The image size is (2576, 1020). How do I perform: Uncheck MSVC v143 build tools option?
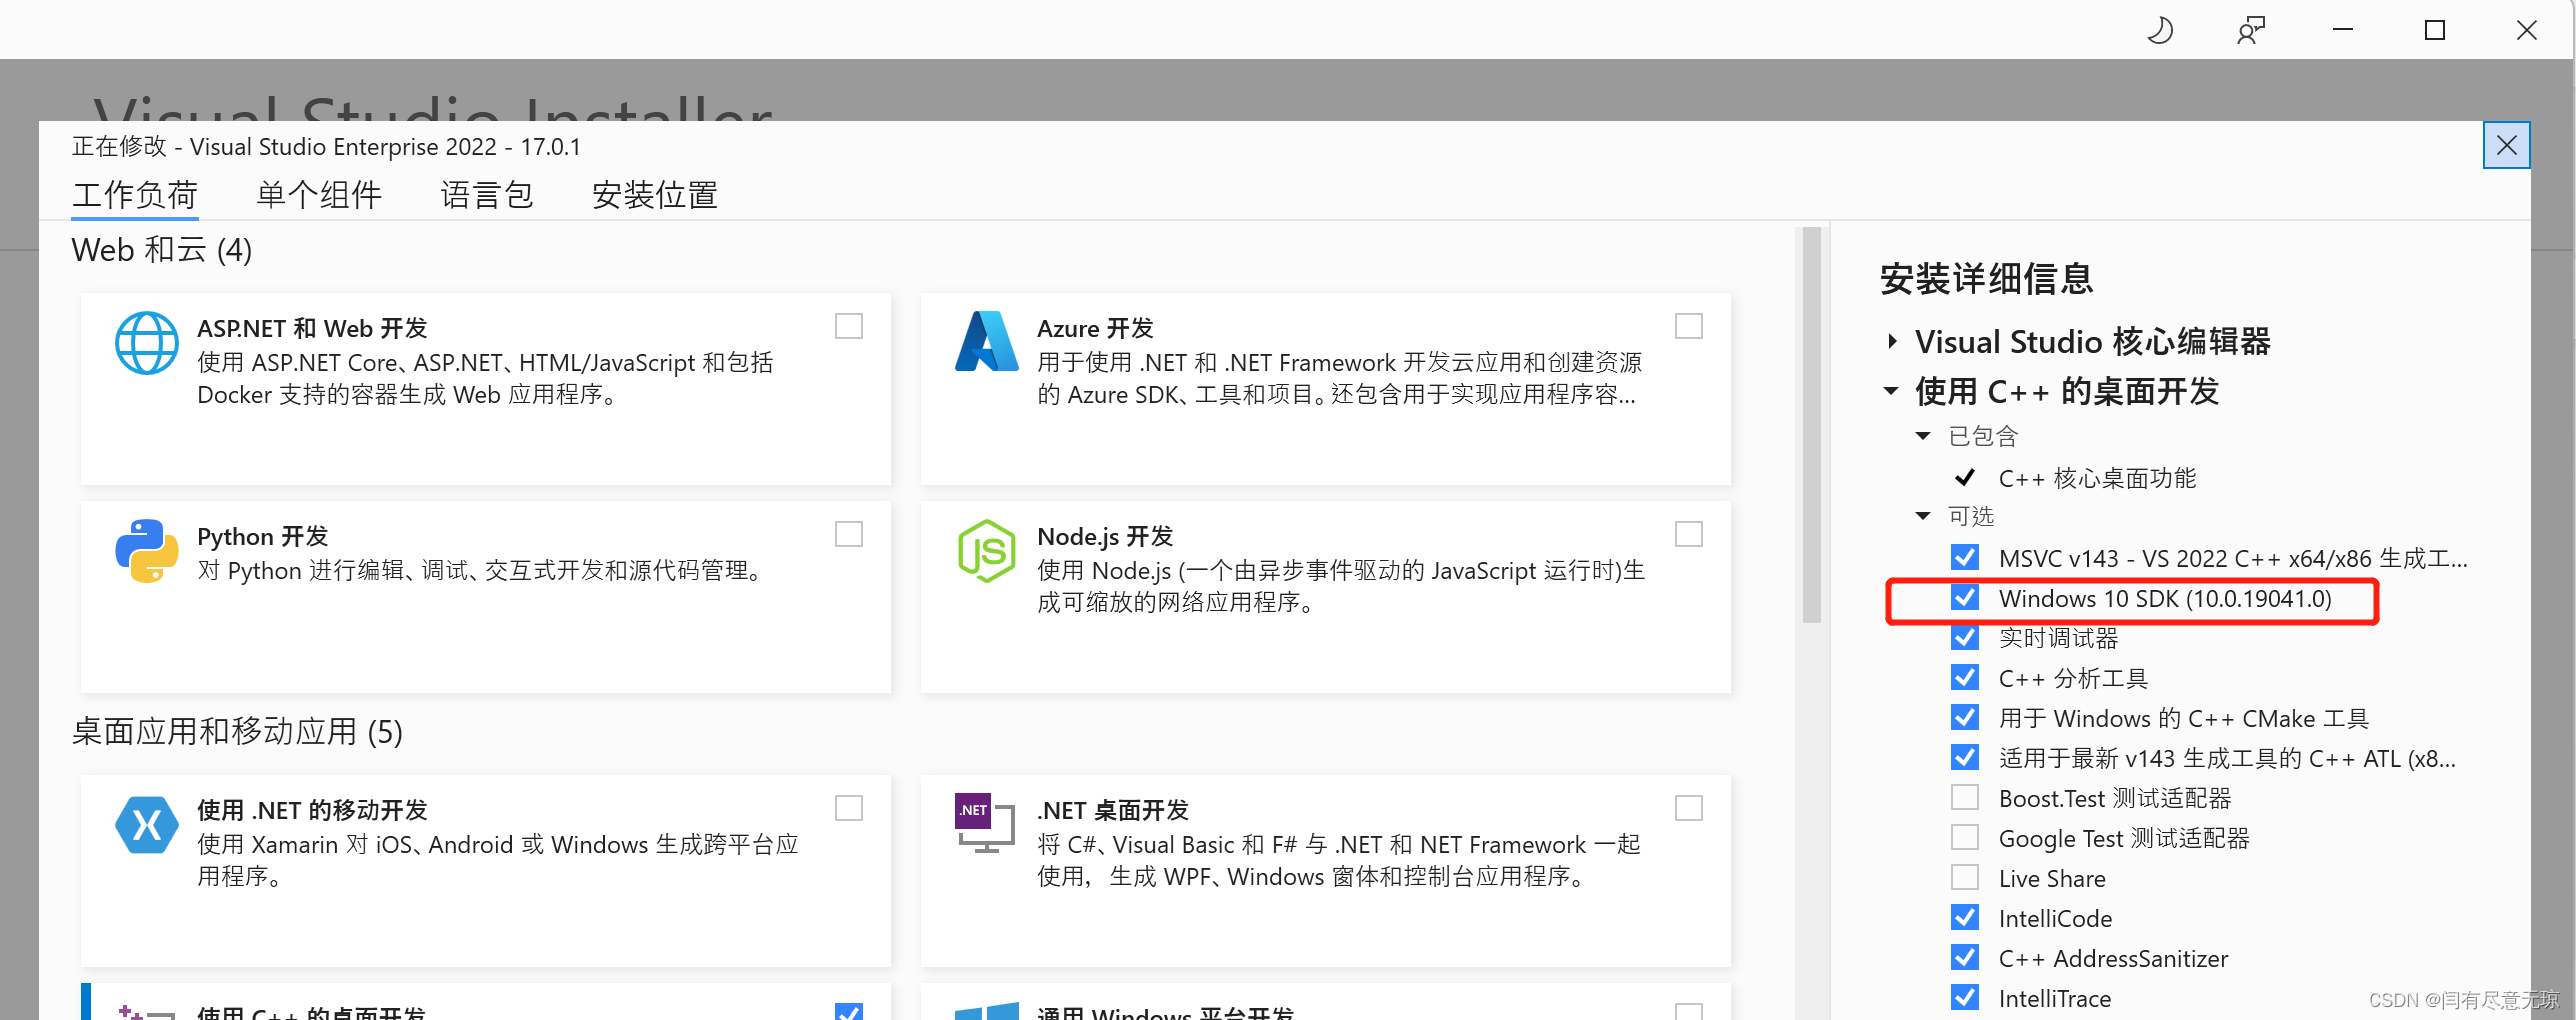pos(1964,557)
